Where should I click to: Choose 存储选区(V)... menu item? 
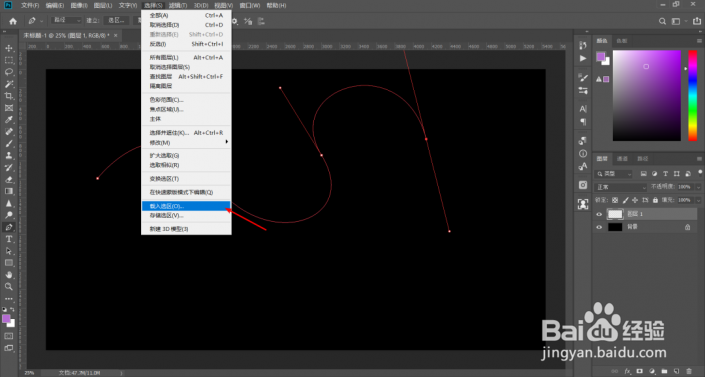coord(186,215)
